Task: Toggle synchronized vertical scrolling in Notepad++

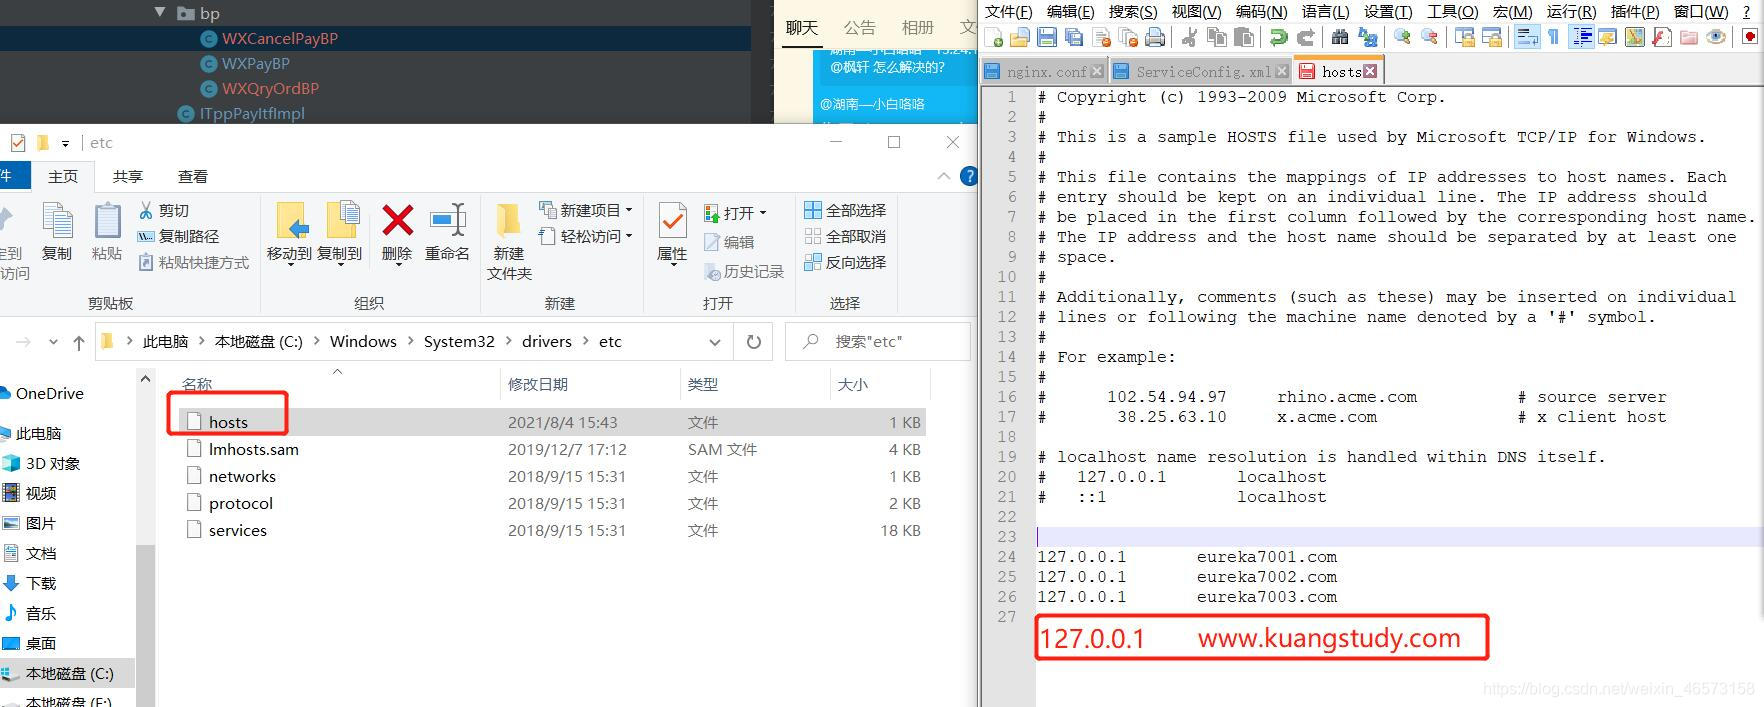Action: tap(1464, 38)
